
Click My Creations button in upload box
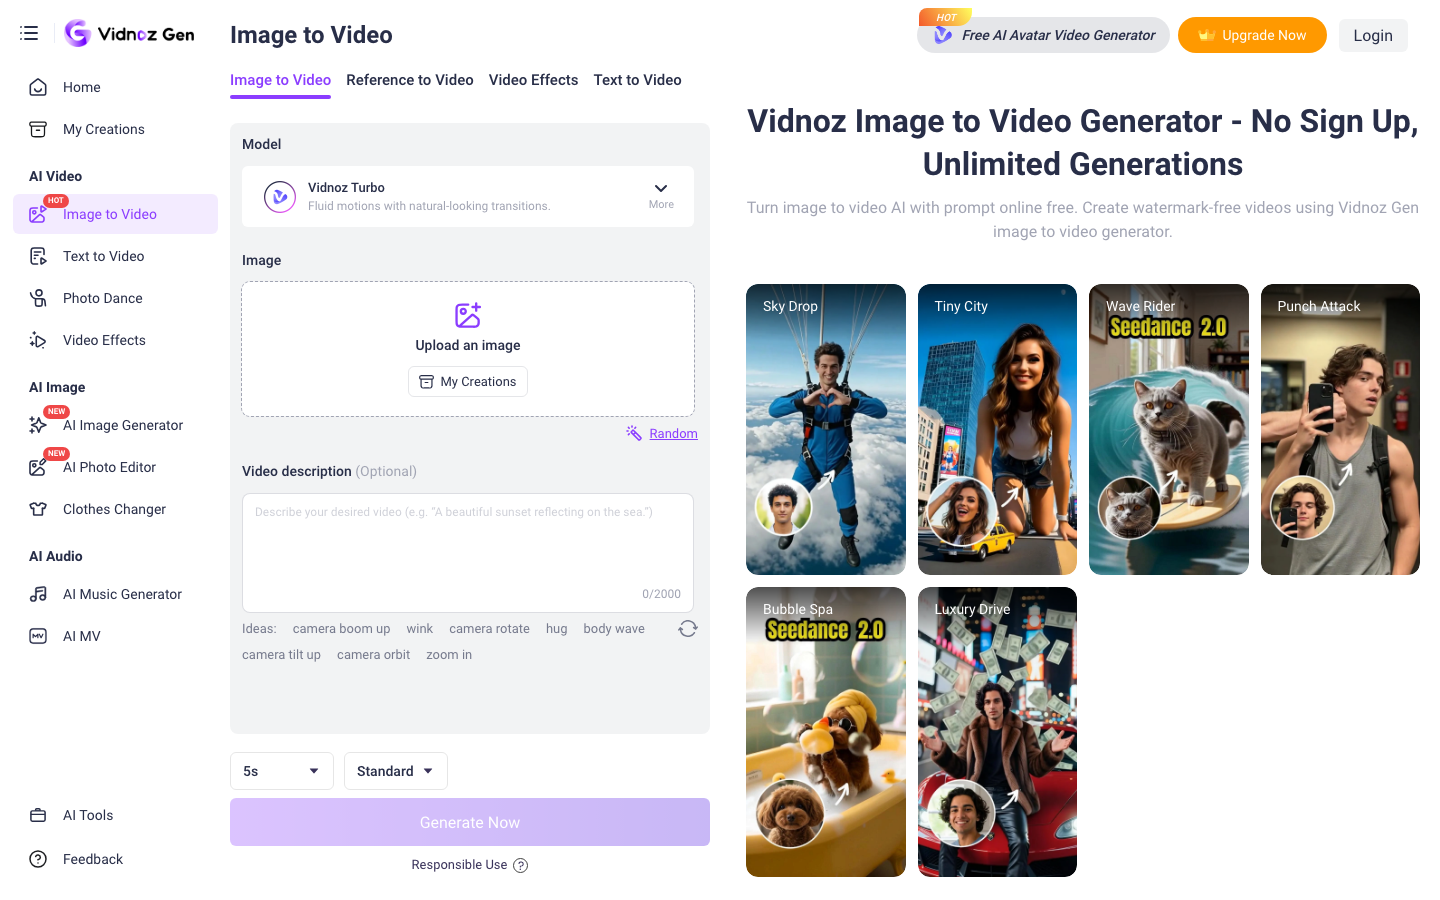468,382
